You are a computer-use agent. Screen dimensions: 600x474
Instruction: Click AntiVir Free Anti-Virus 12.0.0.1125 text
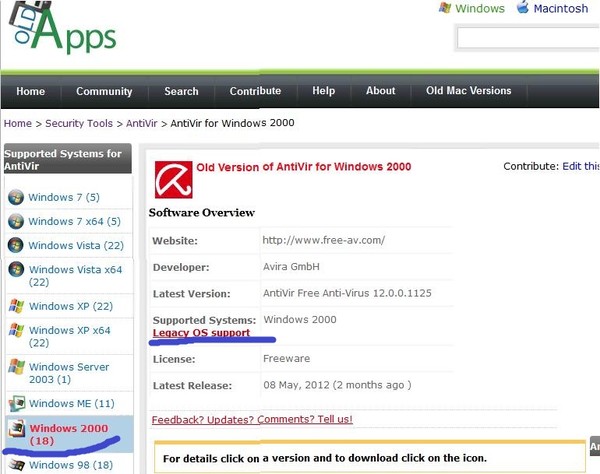tap(347, 293)
